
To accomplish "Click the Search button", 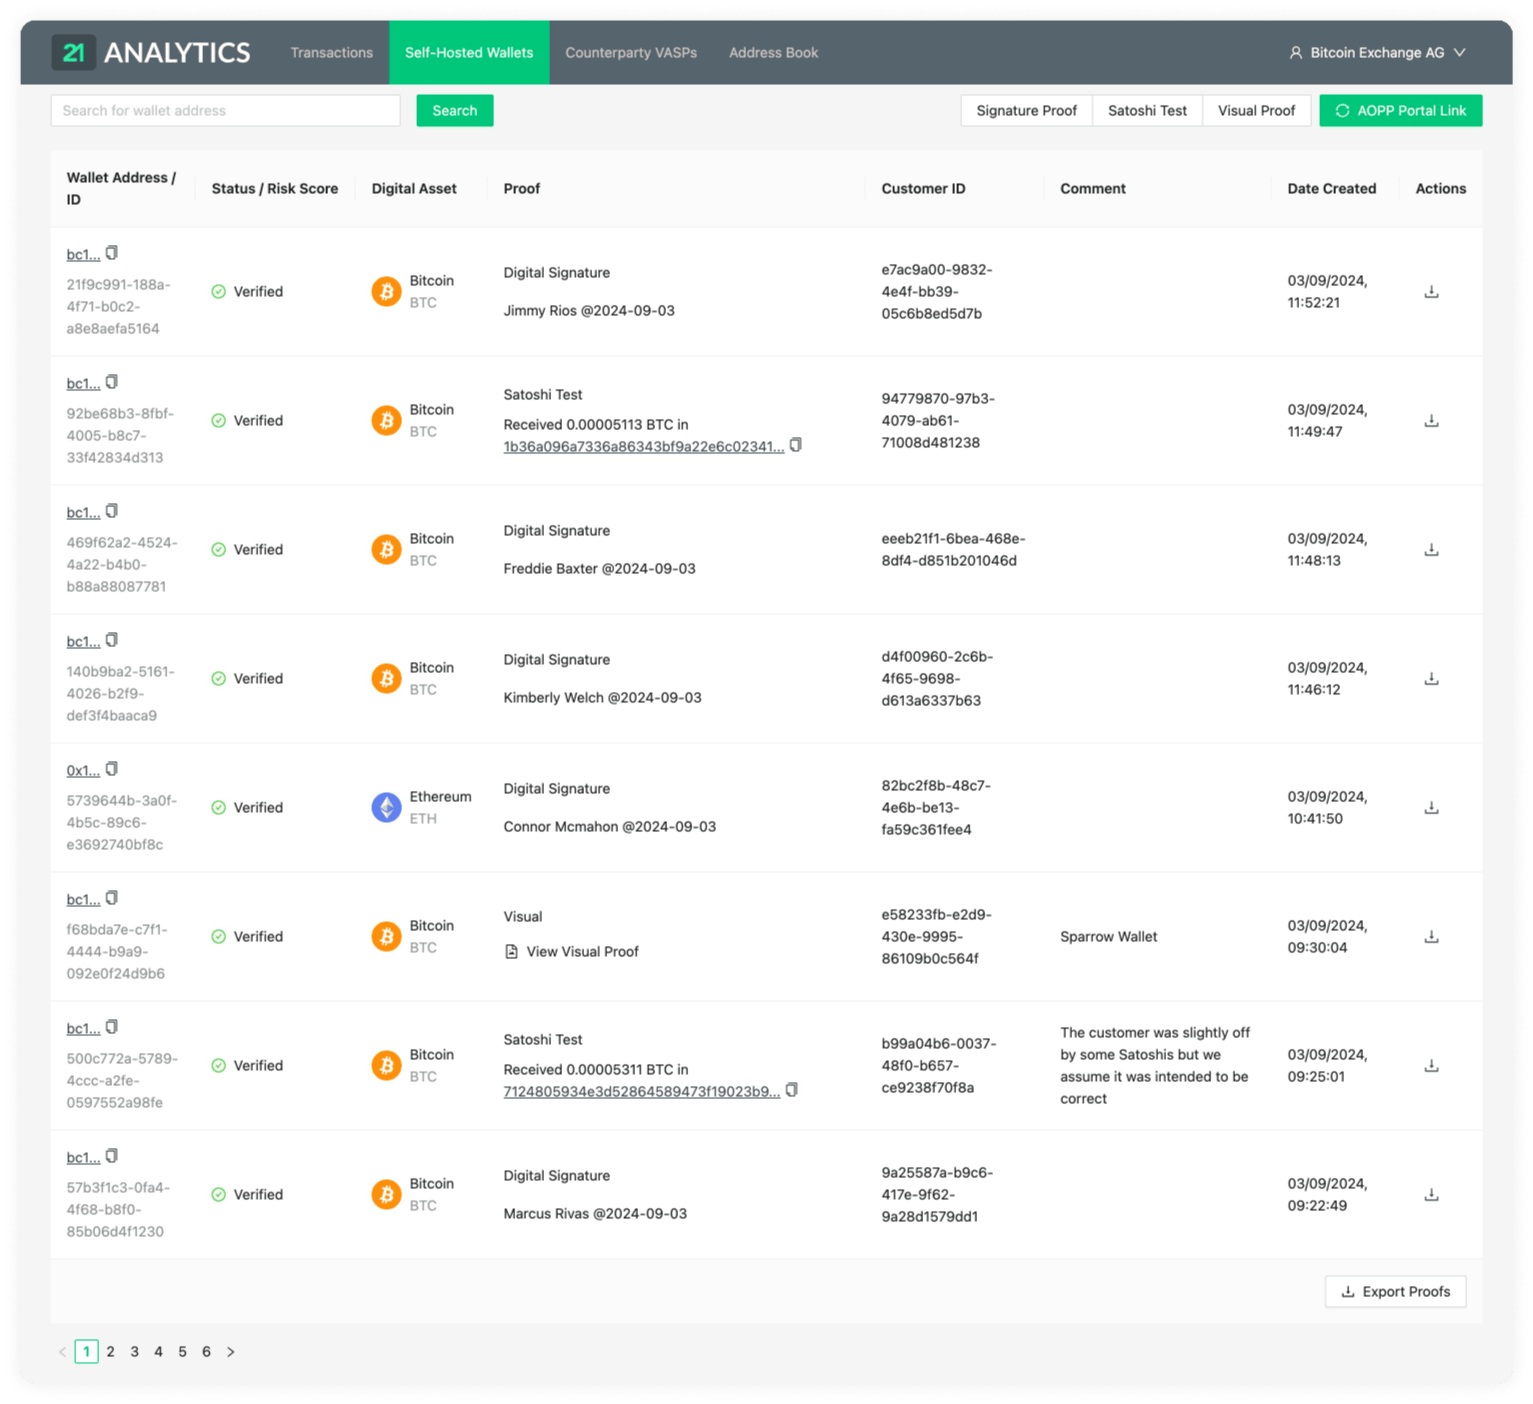I will click(x=454, y=110).
